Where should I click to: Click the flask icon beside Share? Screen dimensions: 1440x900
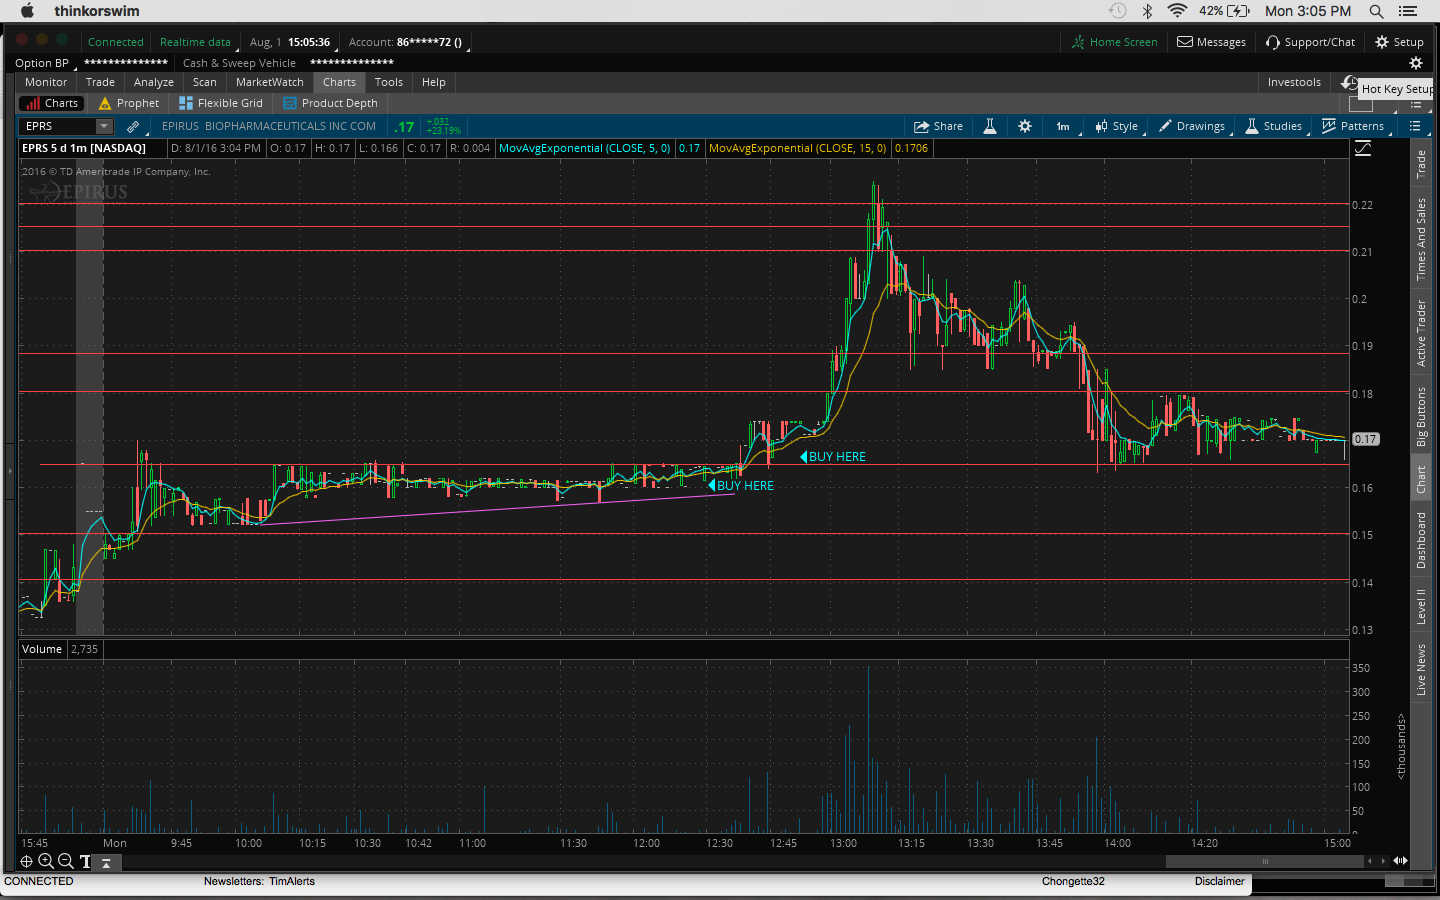(989, 126)
